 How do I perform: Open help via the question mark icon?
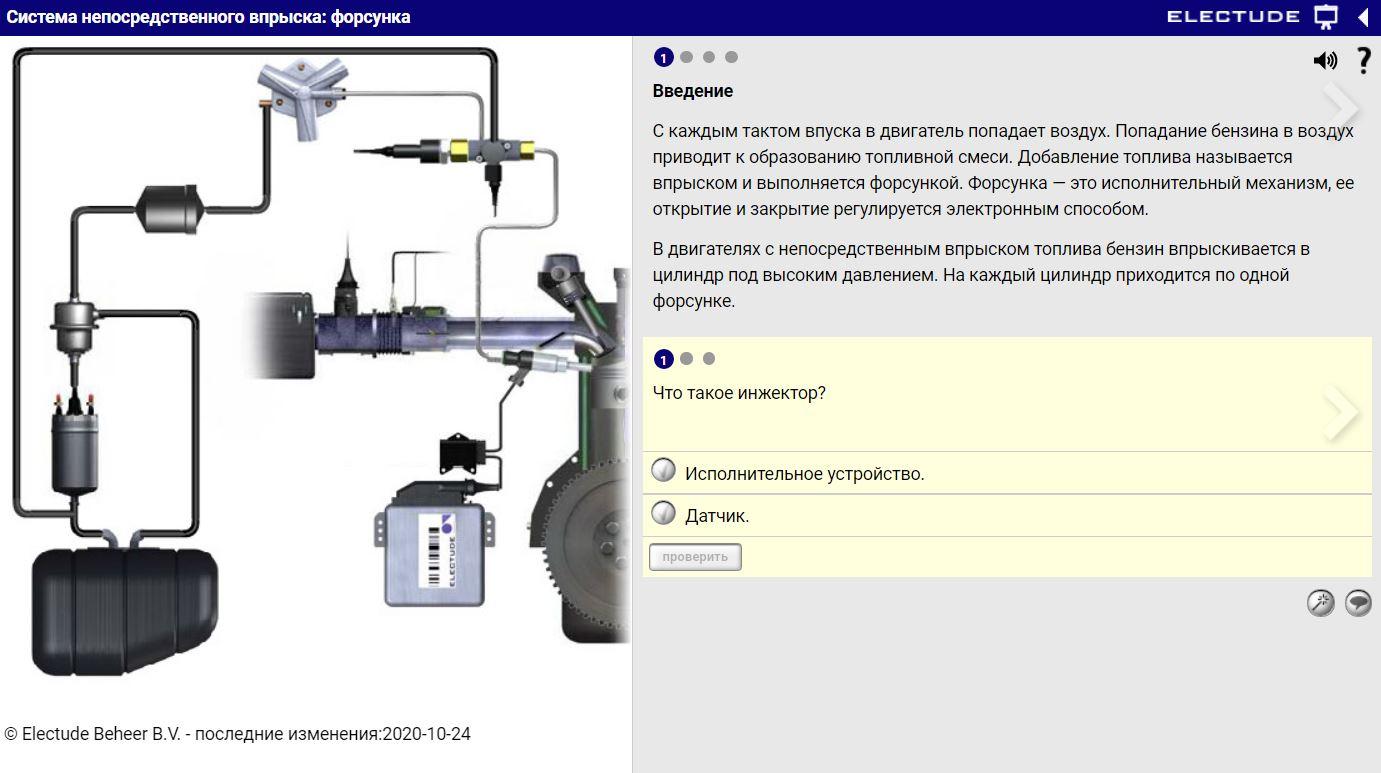coord(1363,61)
